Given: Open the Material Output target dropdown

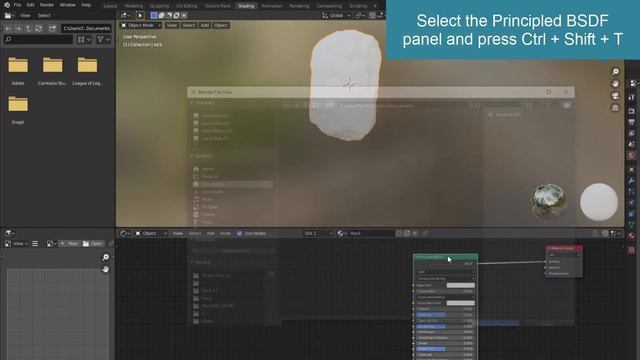Looking at the screenshot, I should 564,255.
